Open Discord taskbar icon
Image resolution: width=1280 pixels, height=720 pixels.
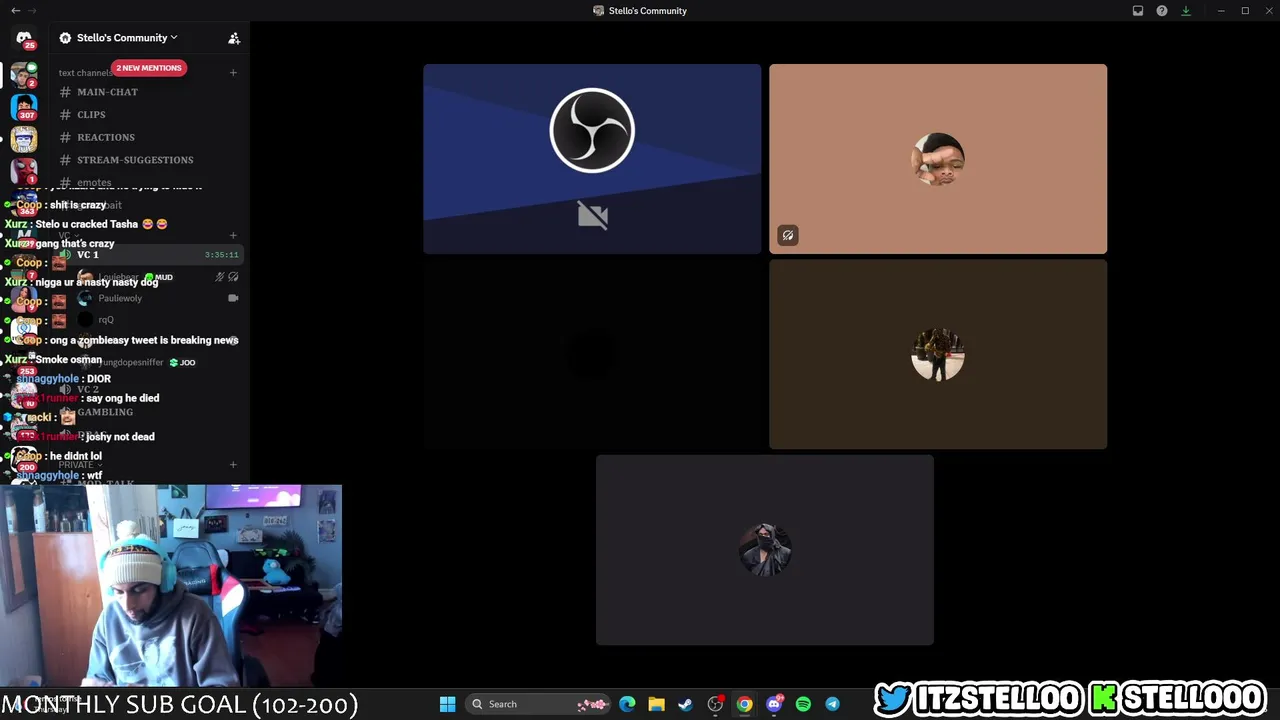pyautogui.click(x=774, y=704)
